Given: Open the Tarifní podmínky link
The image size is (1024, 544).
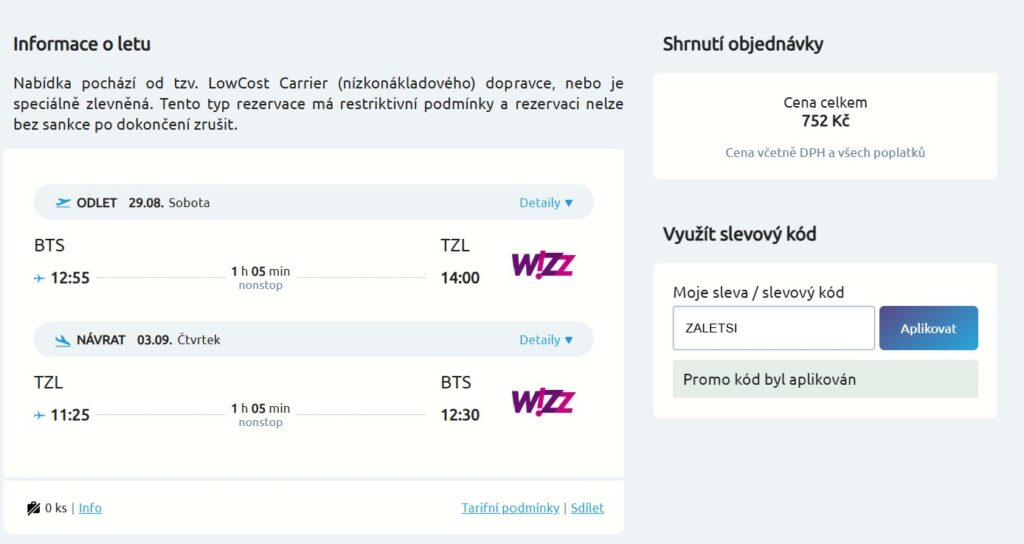Looking at the screenshot, I should pos(510,508).
